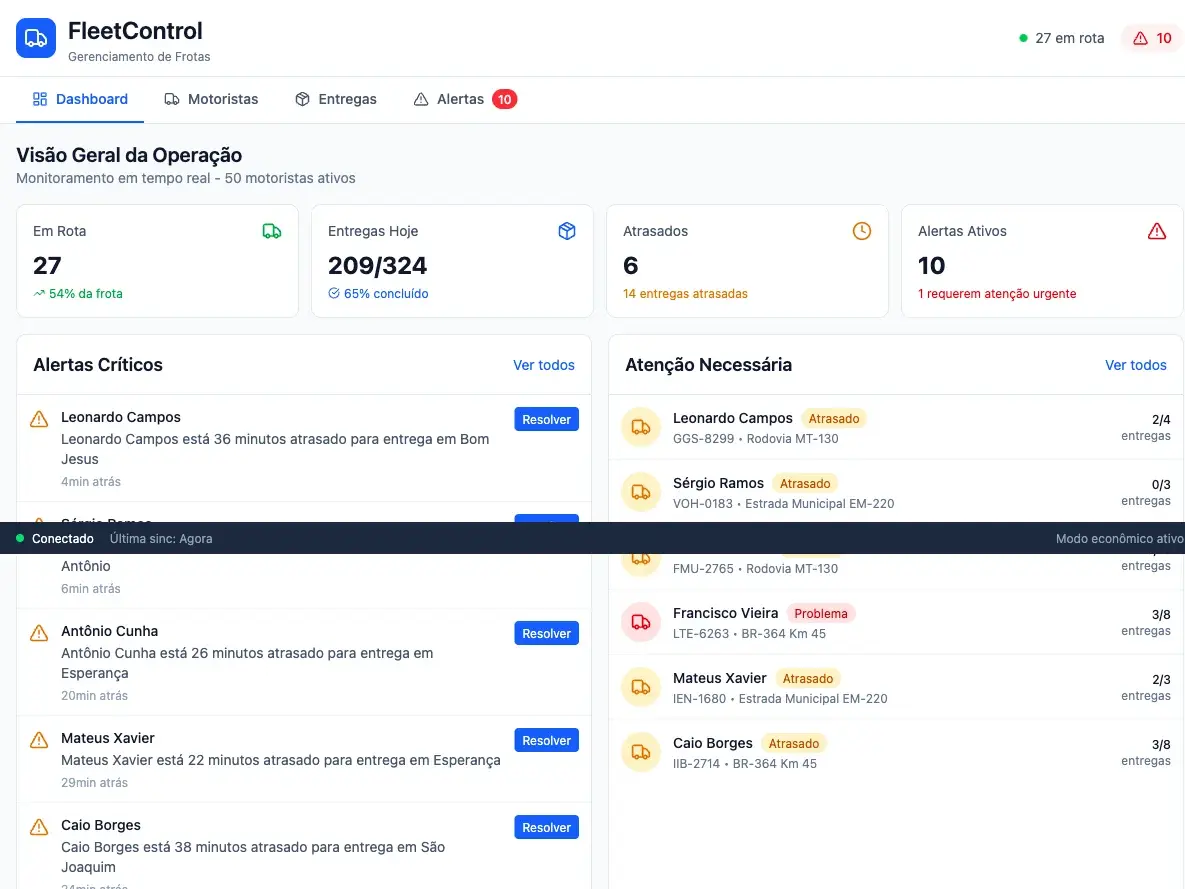Click the Dashboard tab grid icon
The height and width of the screenshot is (889, 1185).
click(x=40, y=99)
